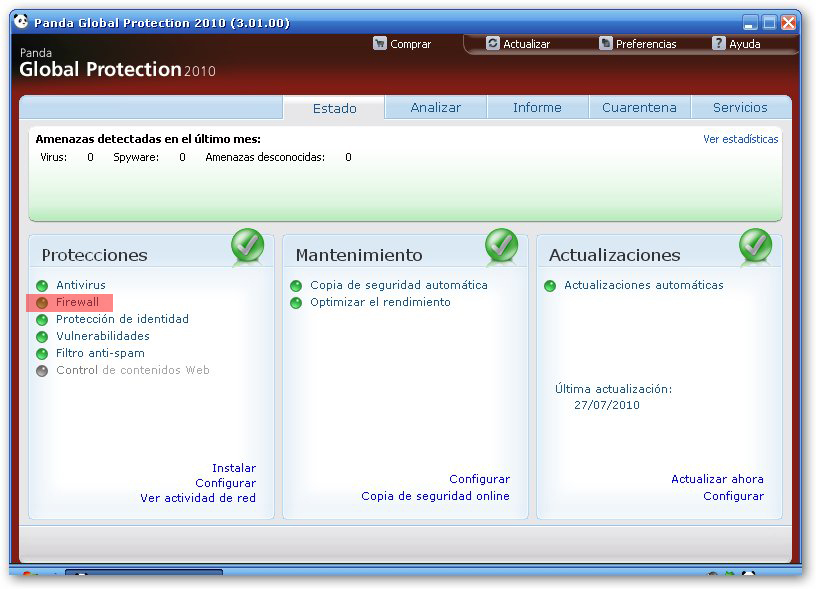Click the question mark Ayuda icon

(x=718, y=43)
